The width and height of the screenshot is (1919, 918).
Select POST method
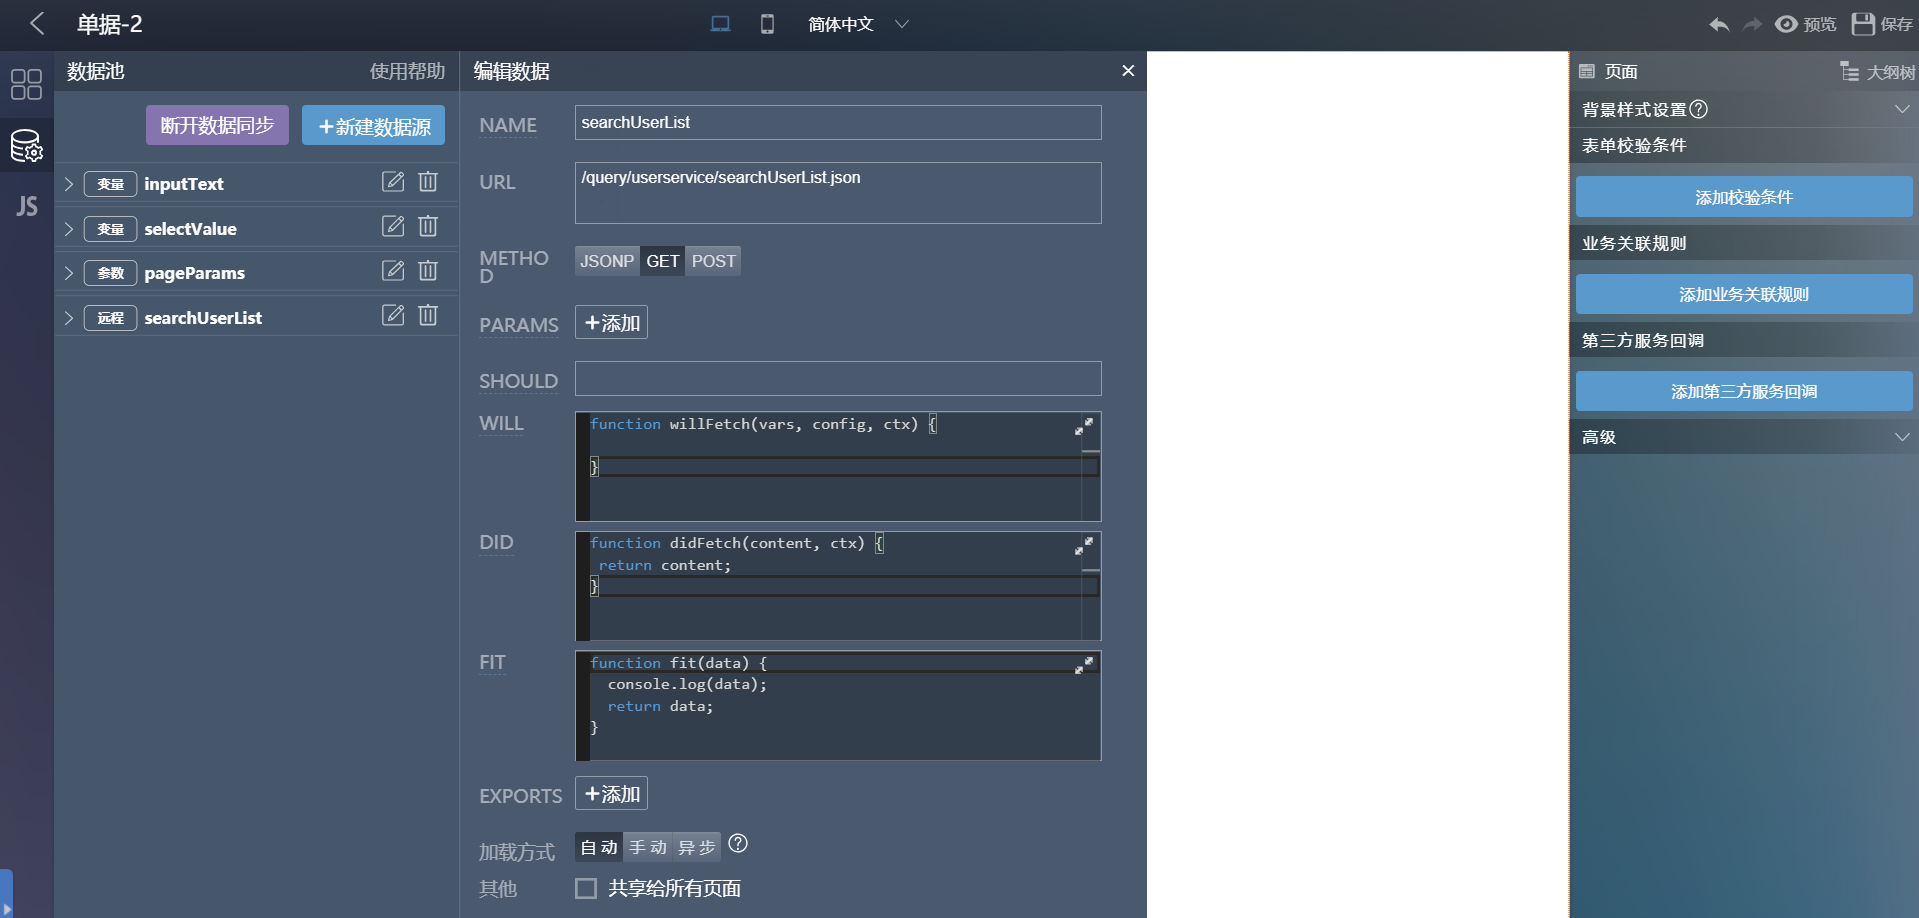713,261
